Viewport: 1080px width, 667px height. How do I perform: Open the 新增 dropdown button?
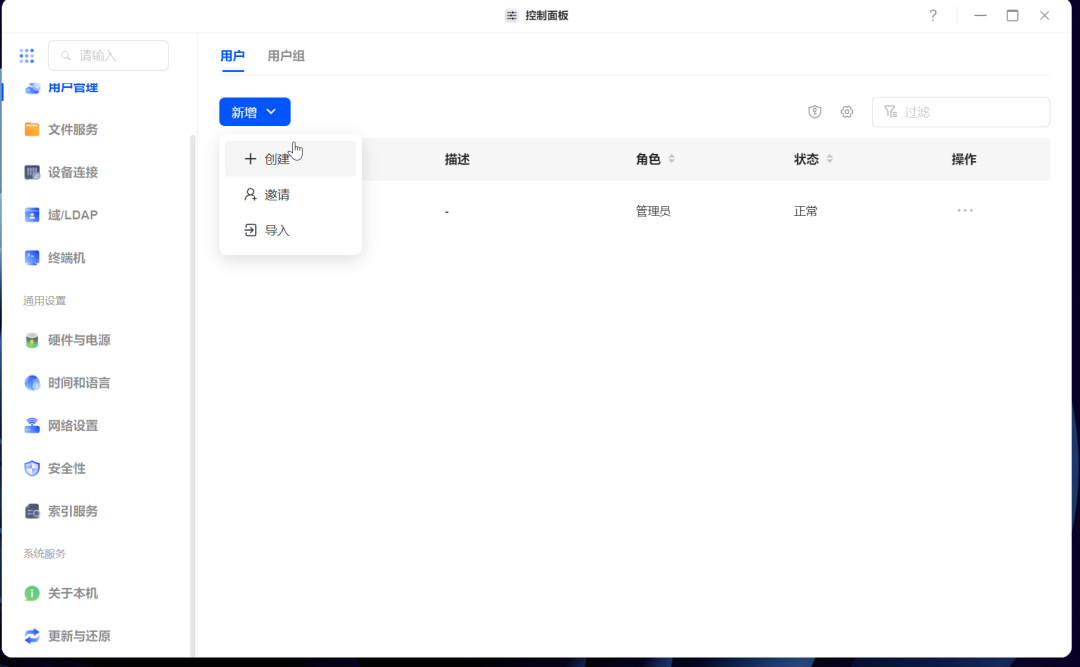coord(255,112)
